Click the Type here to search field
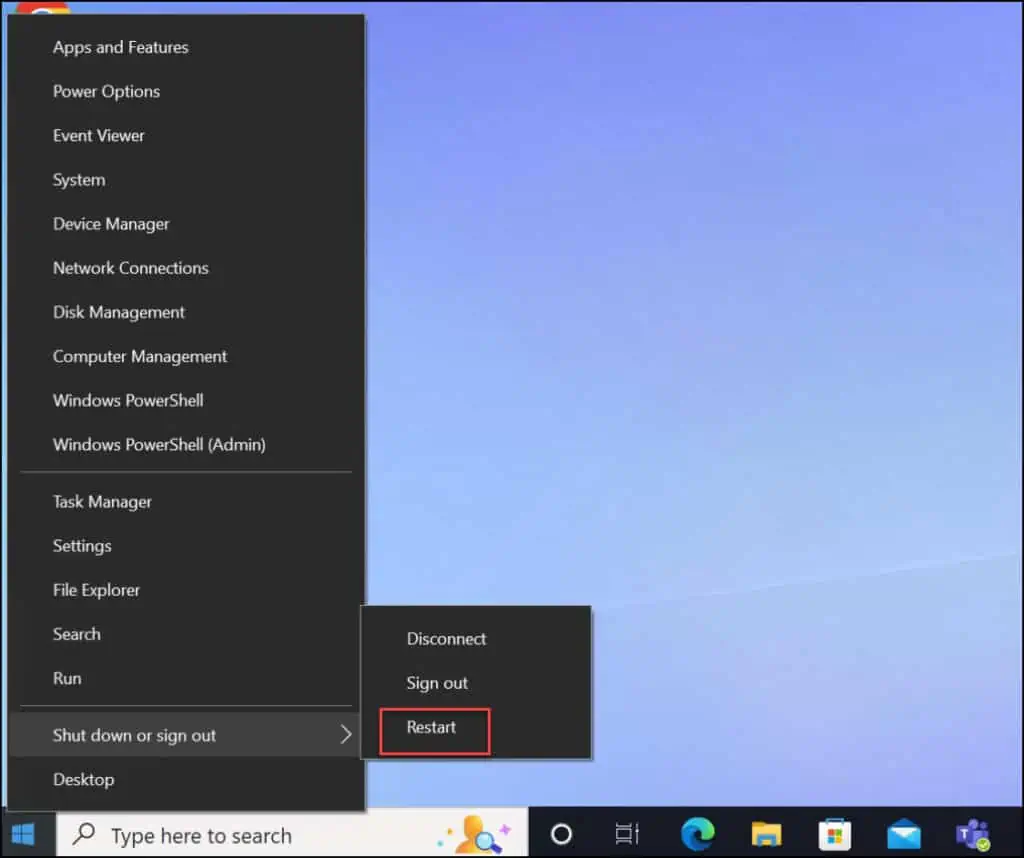This screenshot has width=1024, height=858. [x=292, y=834]
